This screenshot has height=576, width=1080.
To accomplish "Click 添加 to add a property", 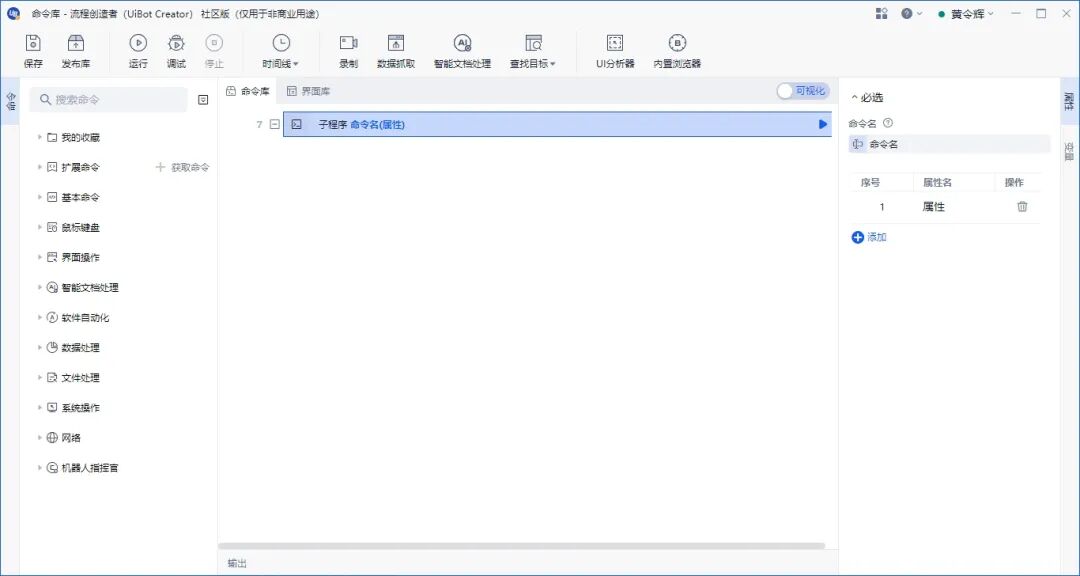I will 877,237.
